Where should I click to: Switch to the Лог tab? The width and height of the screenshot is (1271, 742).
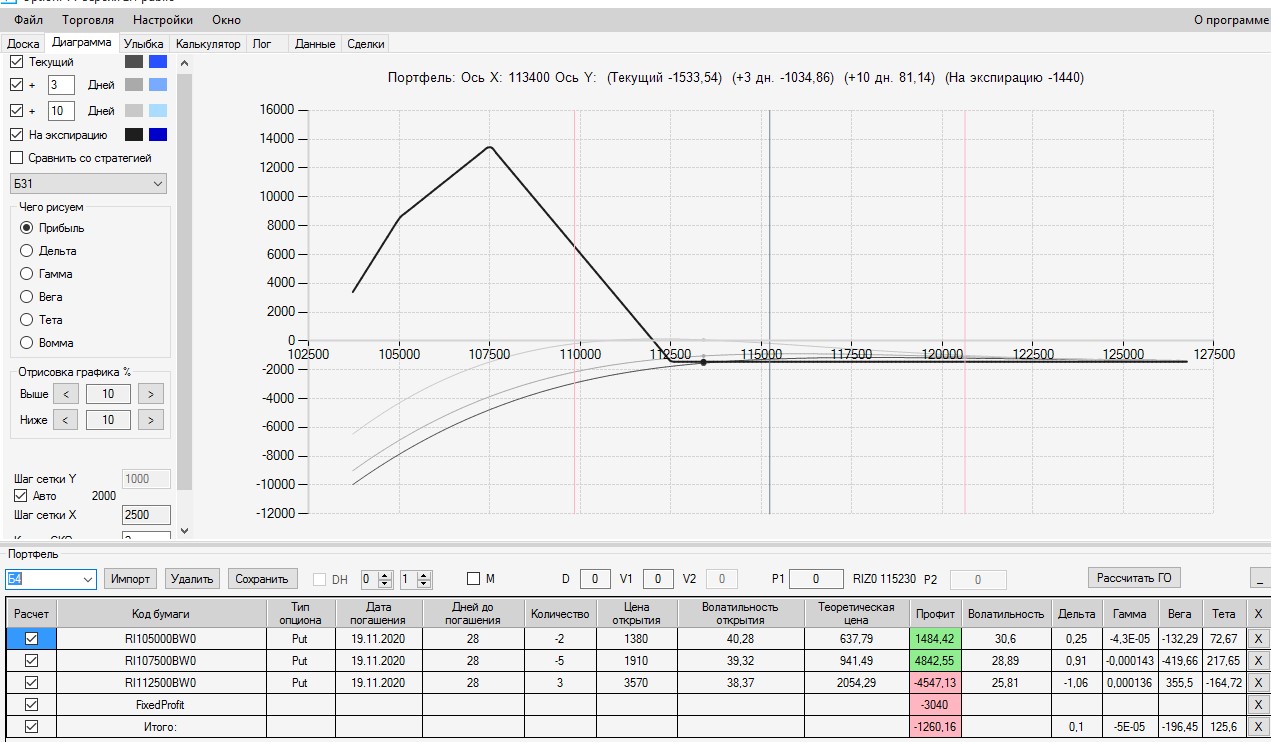[262, 44]
